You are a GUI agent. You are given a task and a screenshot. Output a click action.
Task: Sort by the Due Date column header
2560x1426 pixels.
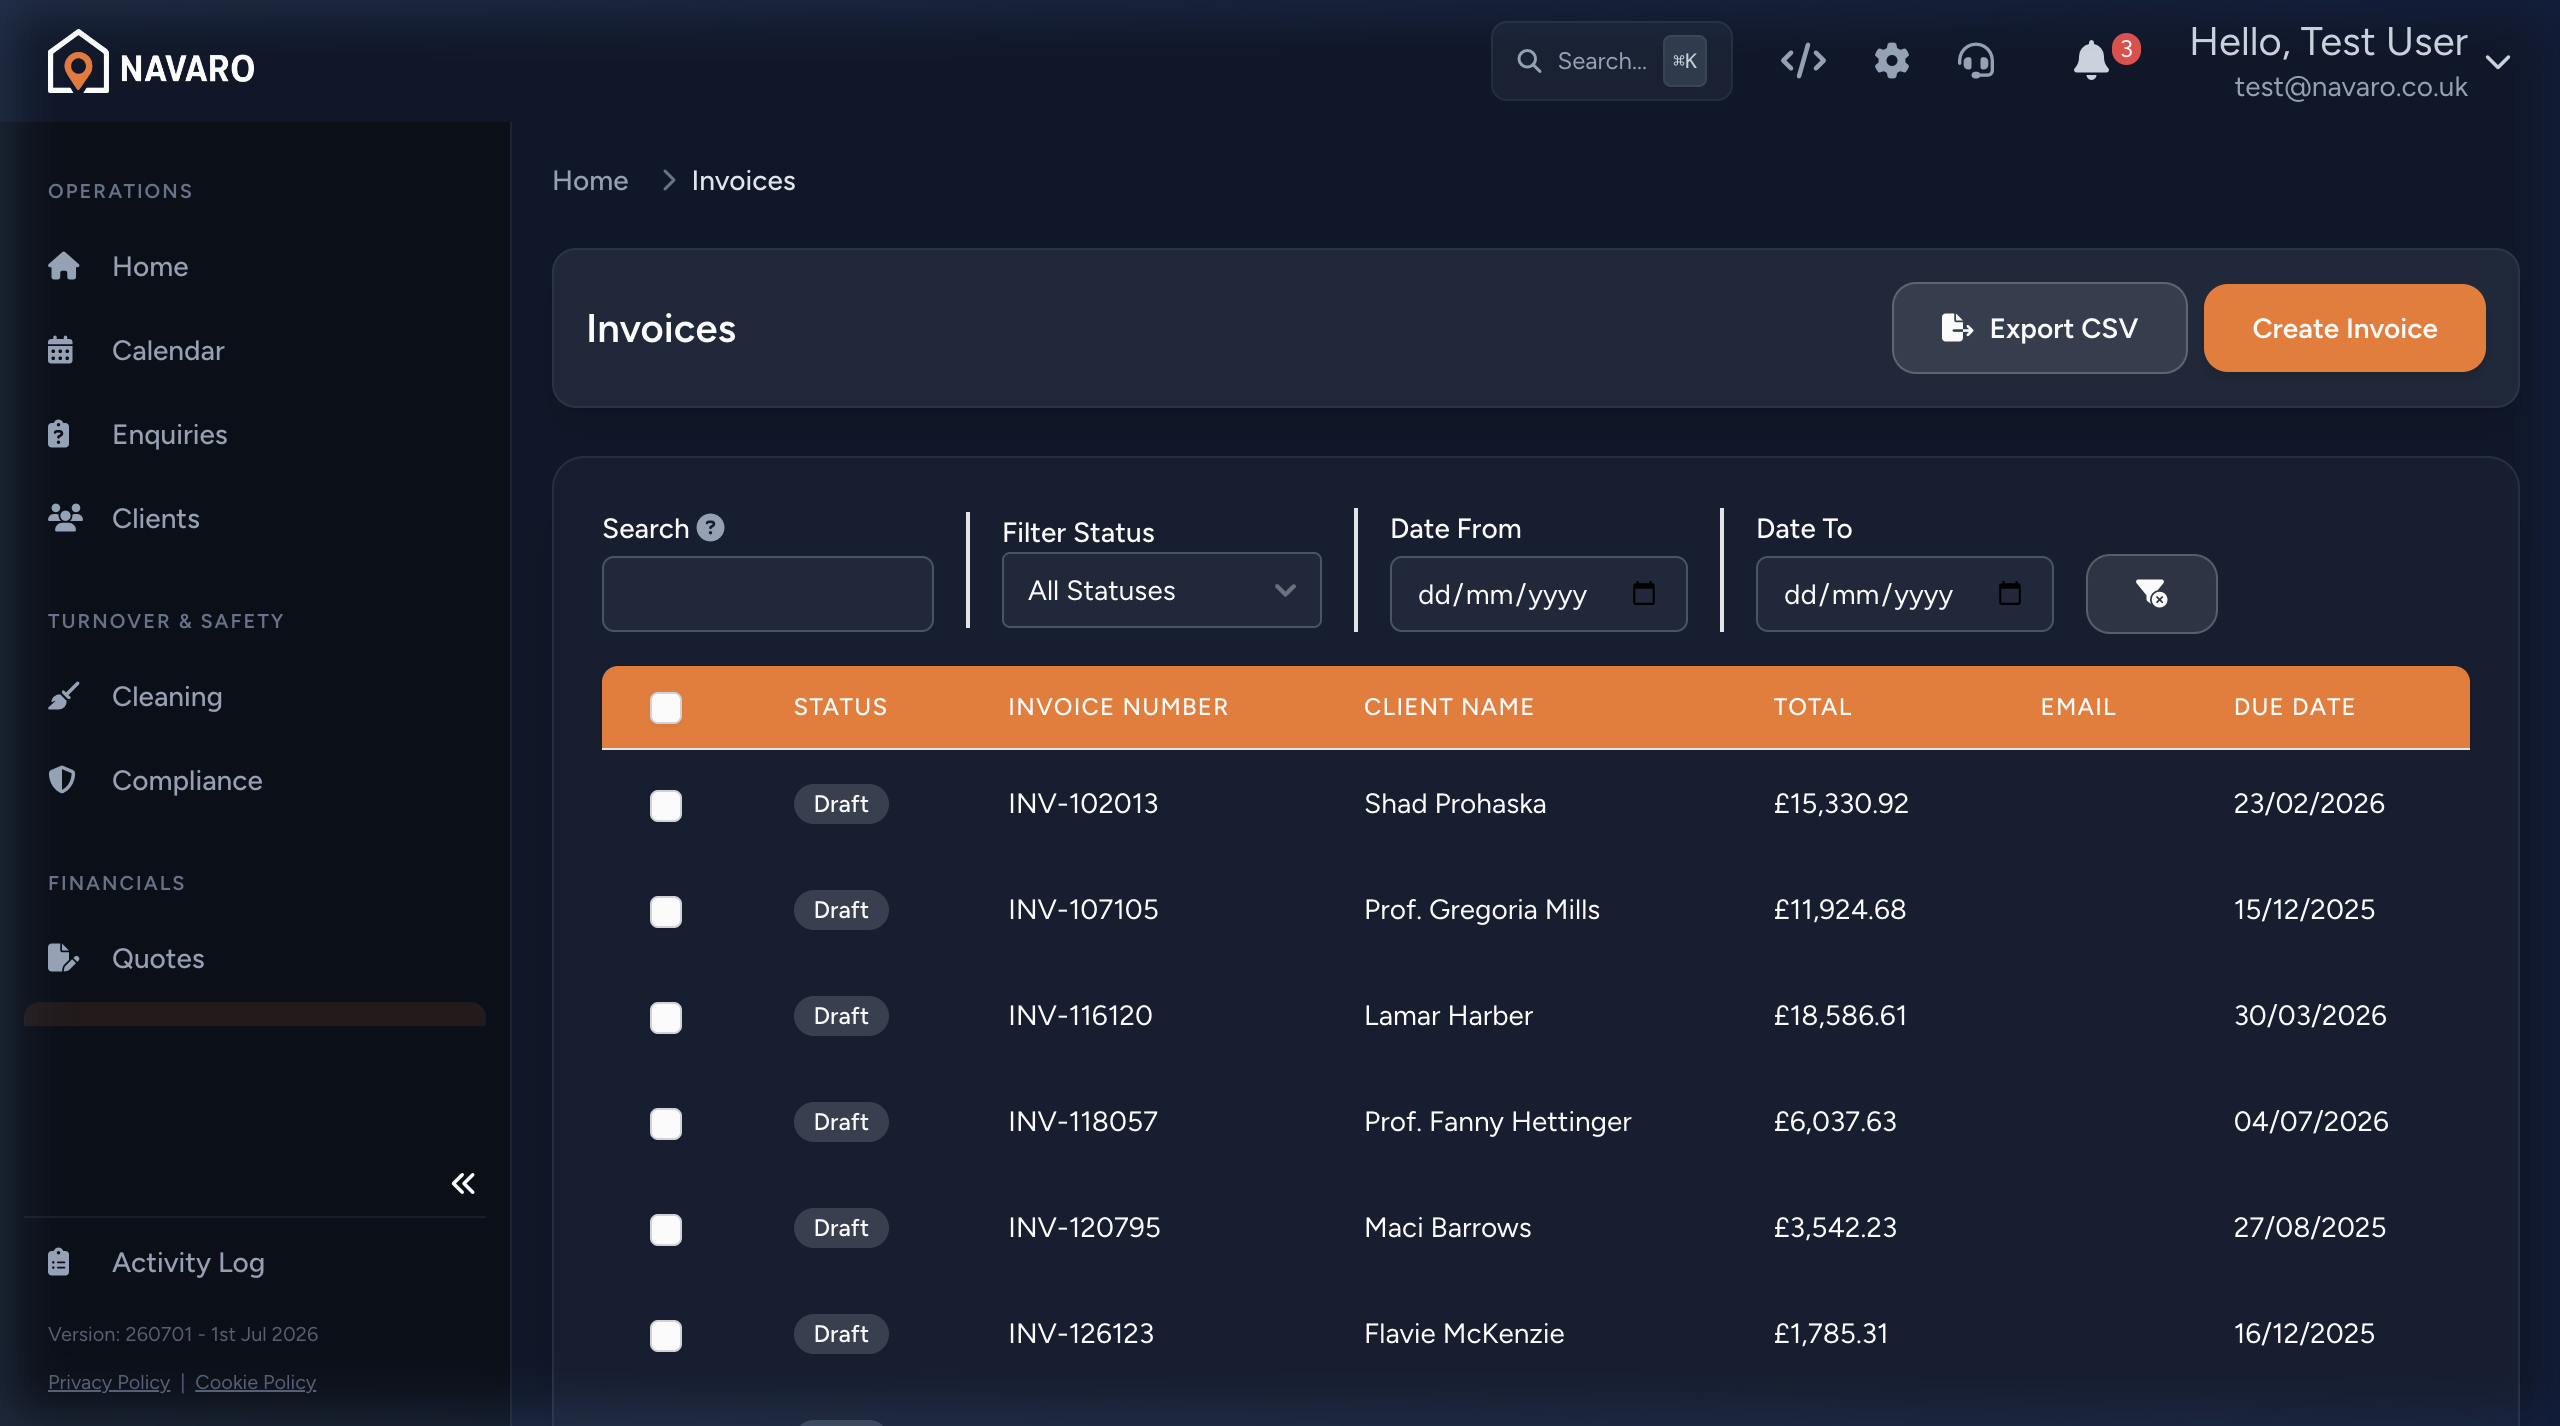coord(2294,707)
